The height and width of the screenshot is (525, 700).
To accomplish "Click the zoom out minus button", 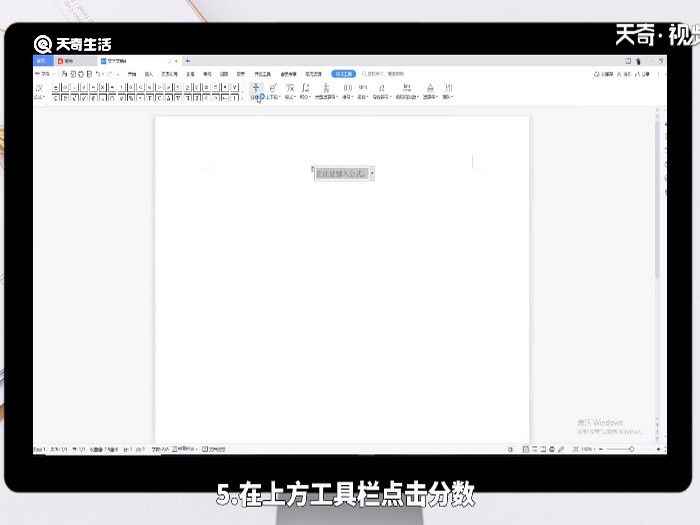I will (x=601, y=449).
